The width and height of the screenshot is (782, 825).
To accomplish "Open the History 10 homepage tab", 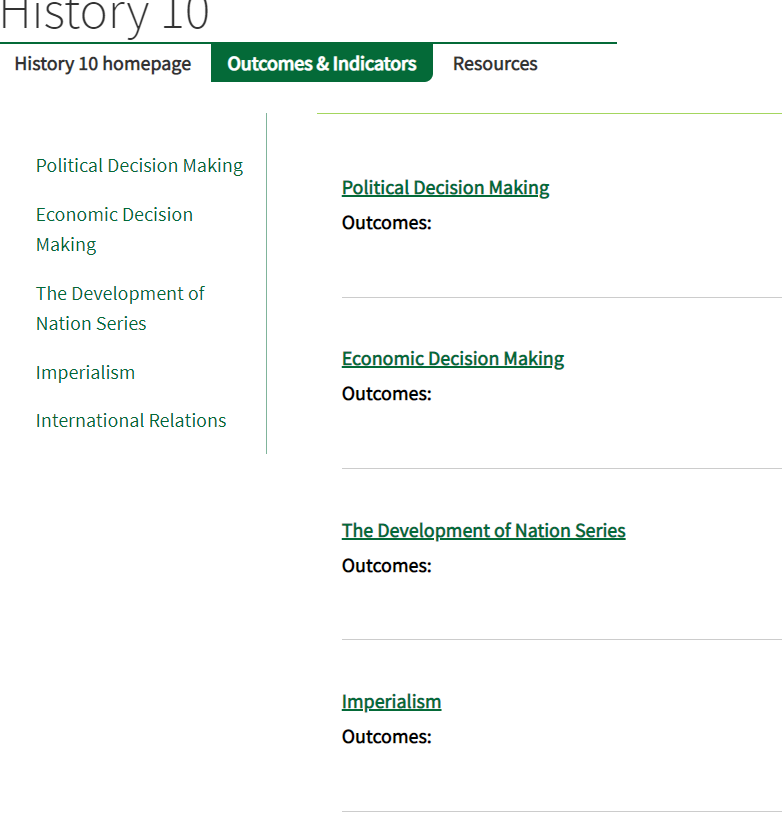I will pos(103,64).
